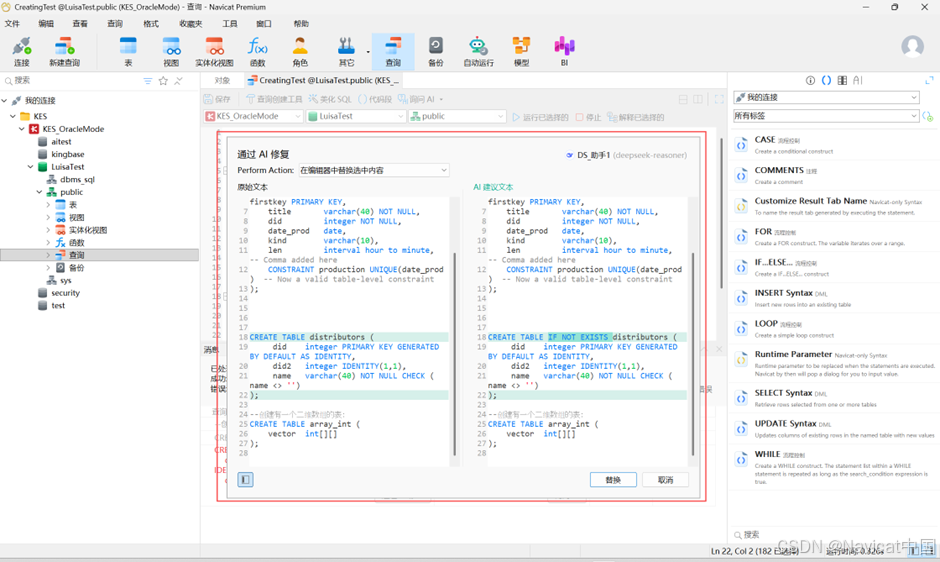
Task: Click the 查询创建工具 button
Action: click(275, 100)
